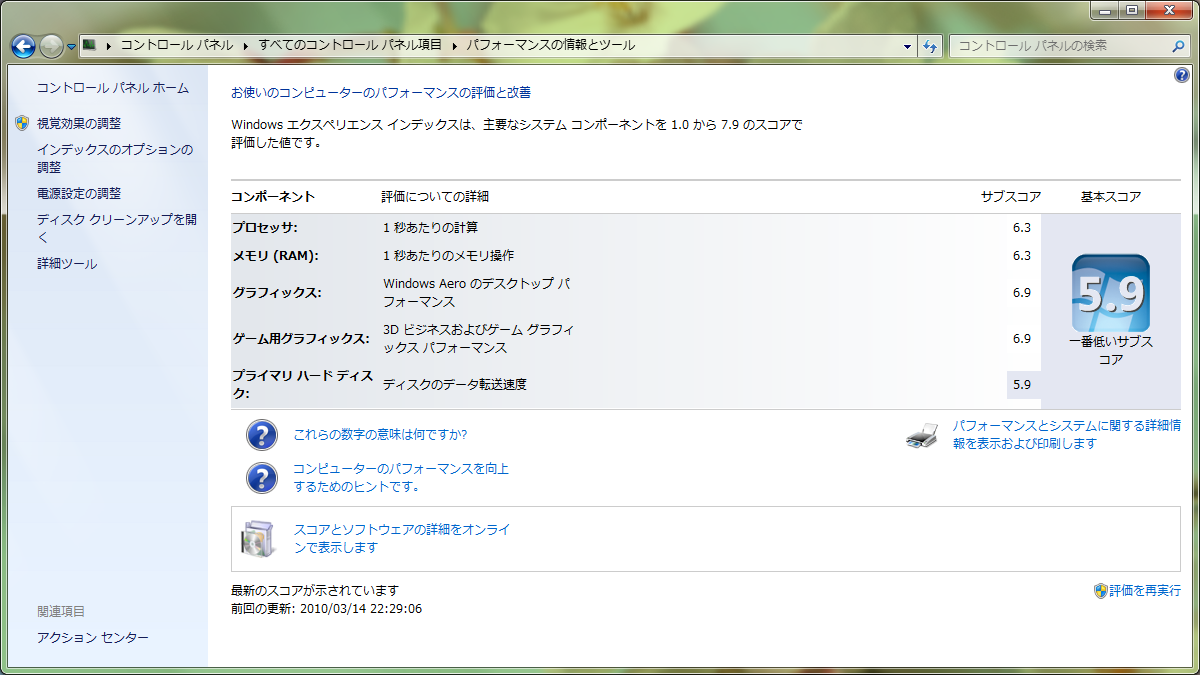This screenshot has height=675, width=1200.
Task: Click the control panel icon in address bar
Action: tap(90, 45)
